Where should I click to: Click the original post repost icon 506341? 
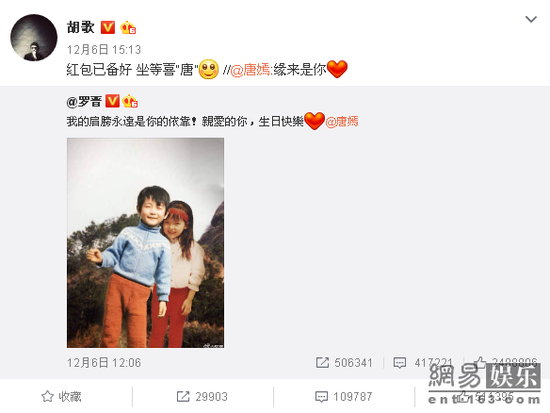(x=344, y=362)
